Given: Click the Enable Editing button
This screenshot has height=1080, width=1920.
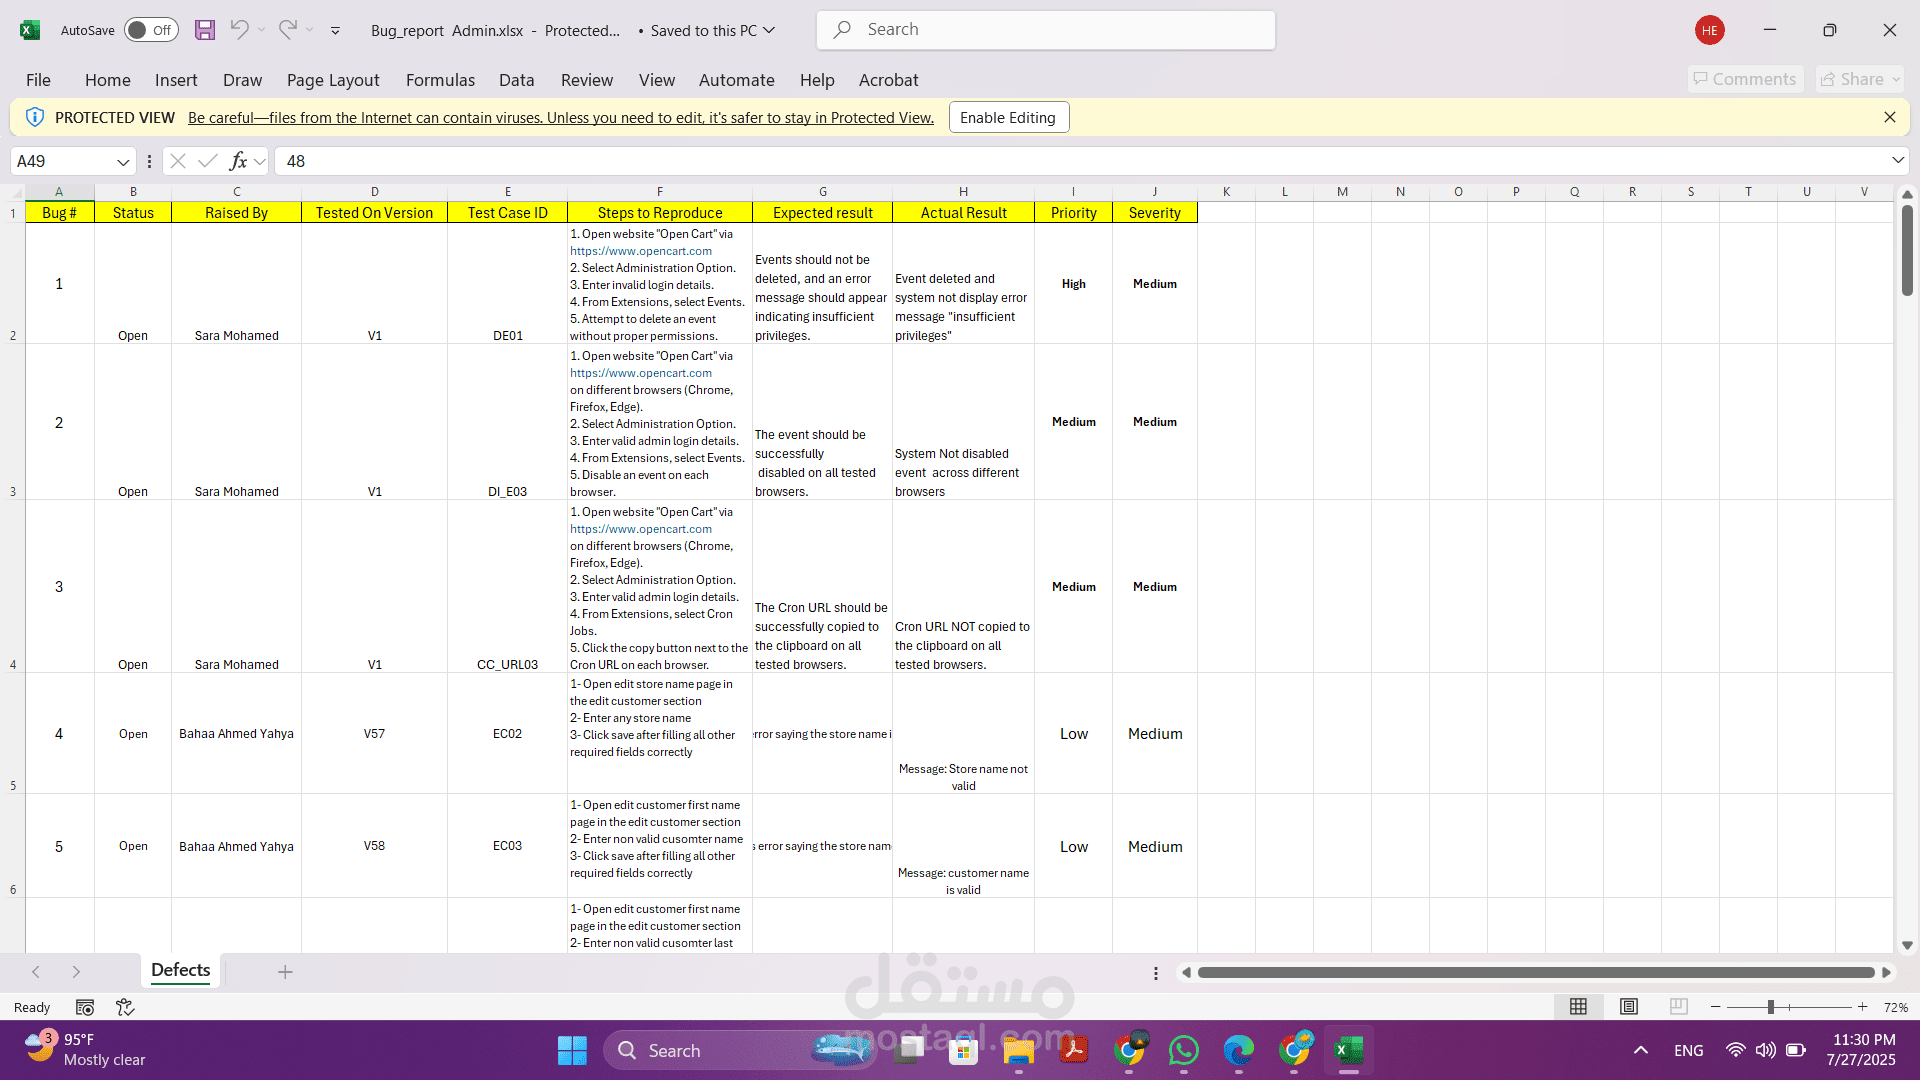Looking at the screenshot, I should pyautogui.click(x=1008, y=117).
